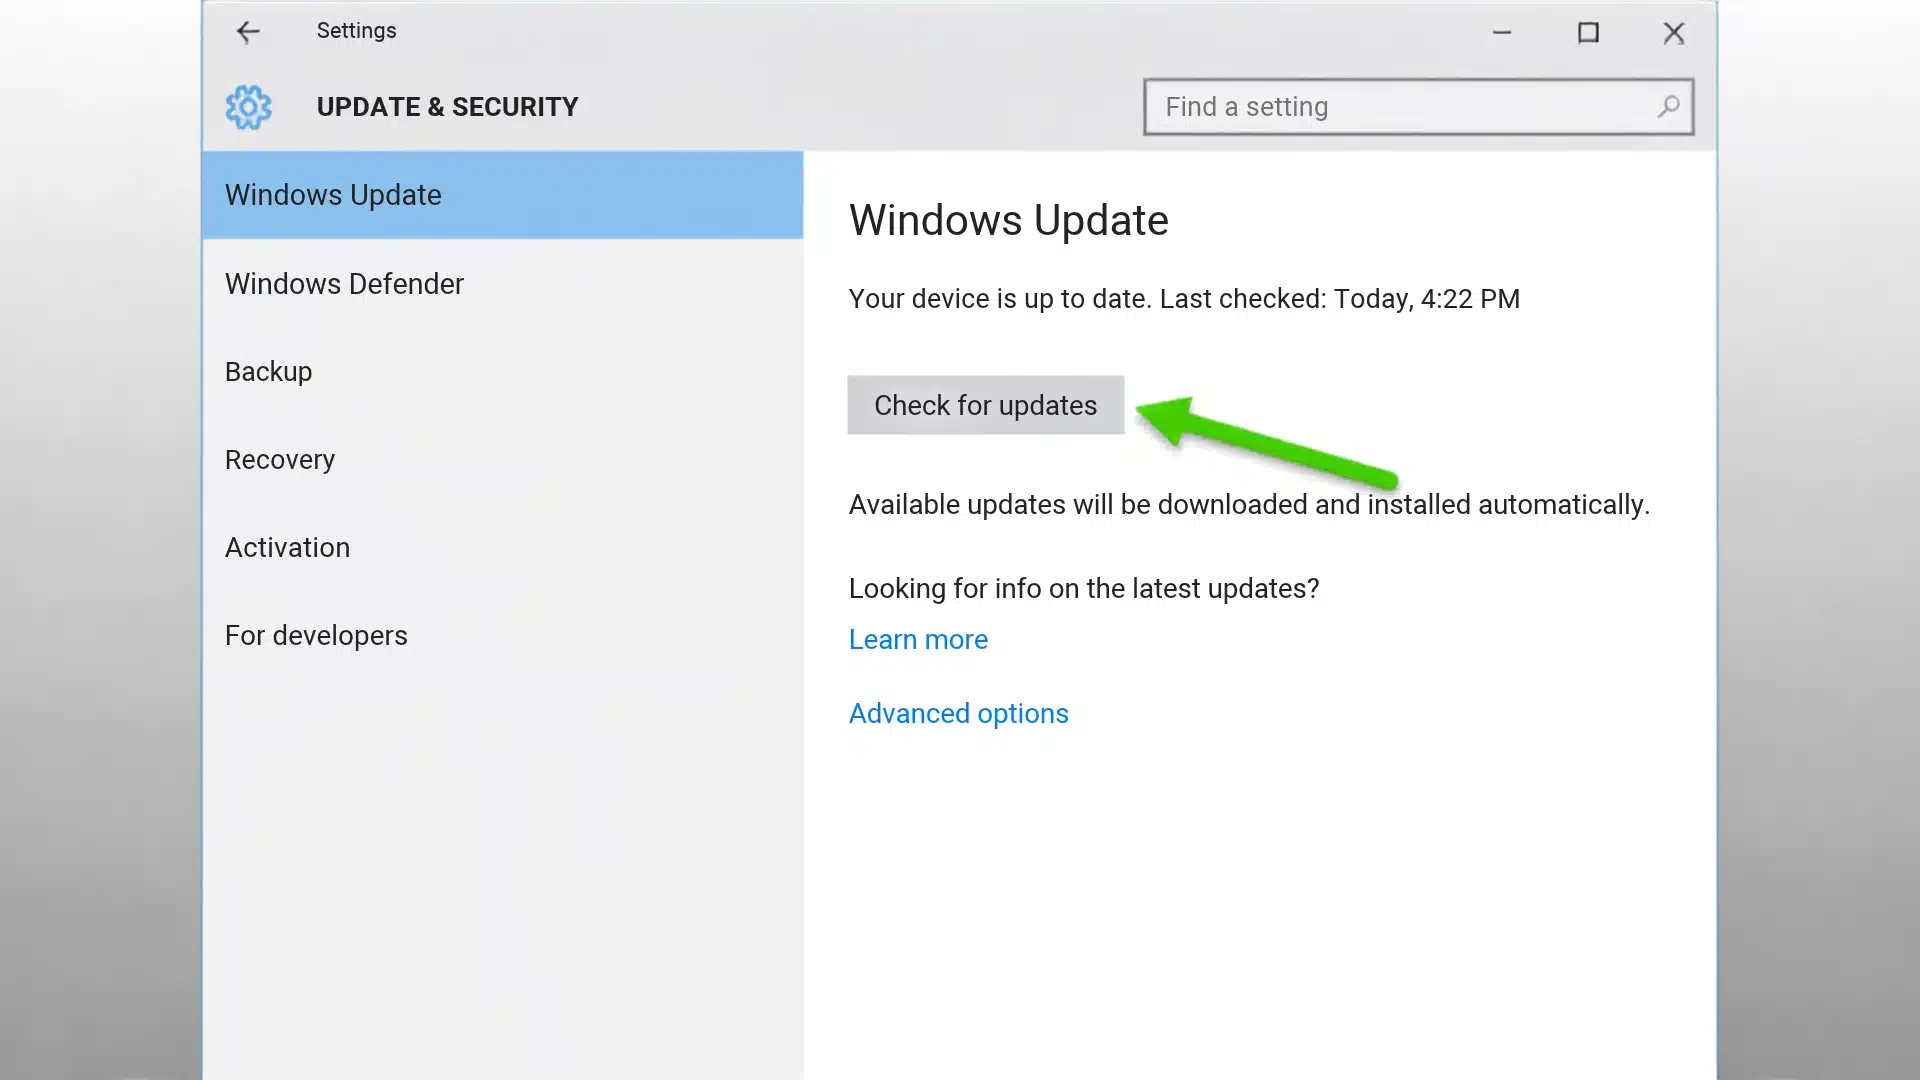Viewport: 1920px width, 1080px height.
Task: Close the Settings window
Action: point(1674,32)
